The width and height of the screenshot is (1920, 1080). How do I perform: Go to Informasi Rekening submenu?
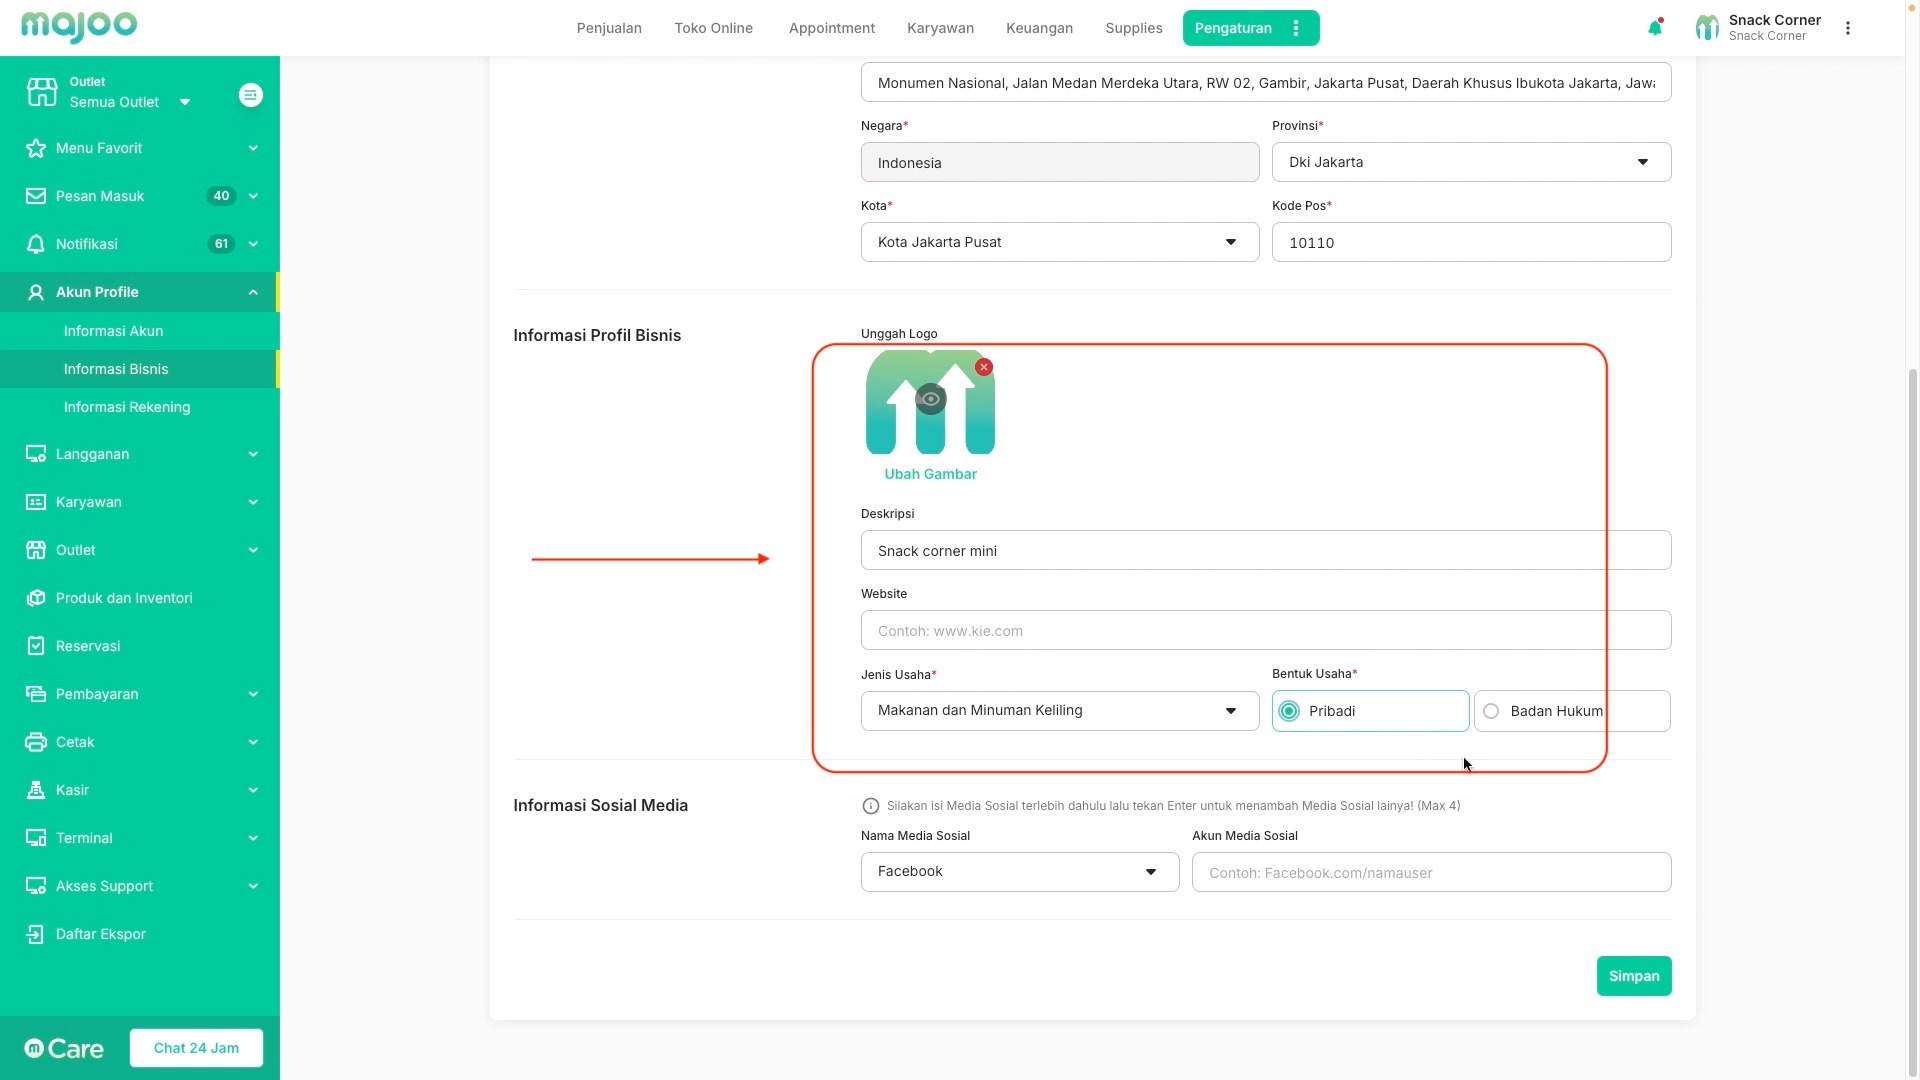[x=127, y=407]
